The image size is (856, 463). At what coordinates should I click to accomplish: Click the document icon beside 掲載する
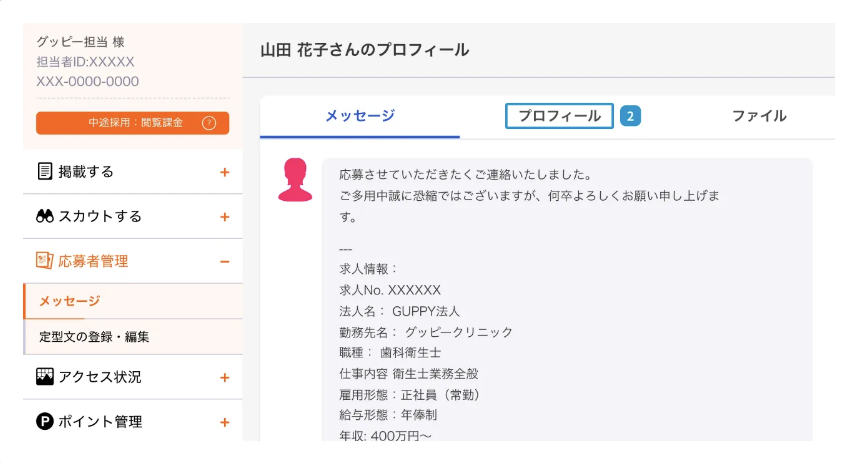pos(45,171)
